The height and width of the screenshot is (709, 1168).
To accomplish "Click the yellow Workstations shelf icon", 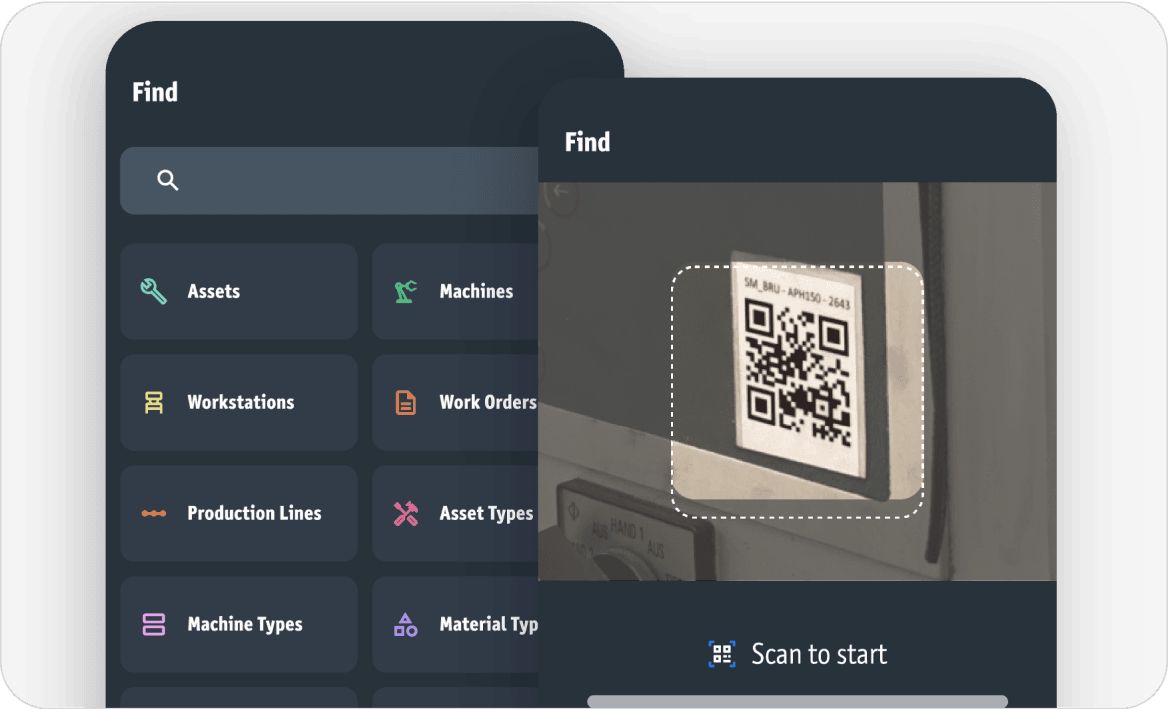I will pyautogui.click(x=153, y=402).
